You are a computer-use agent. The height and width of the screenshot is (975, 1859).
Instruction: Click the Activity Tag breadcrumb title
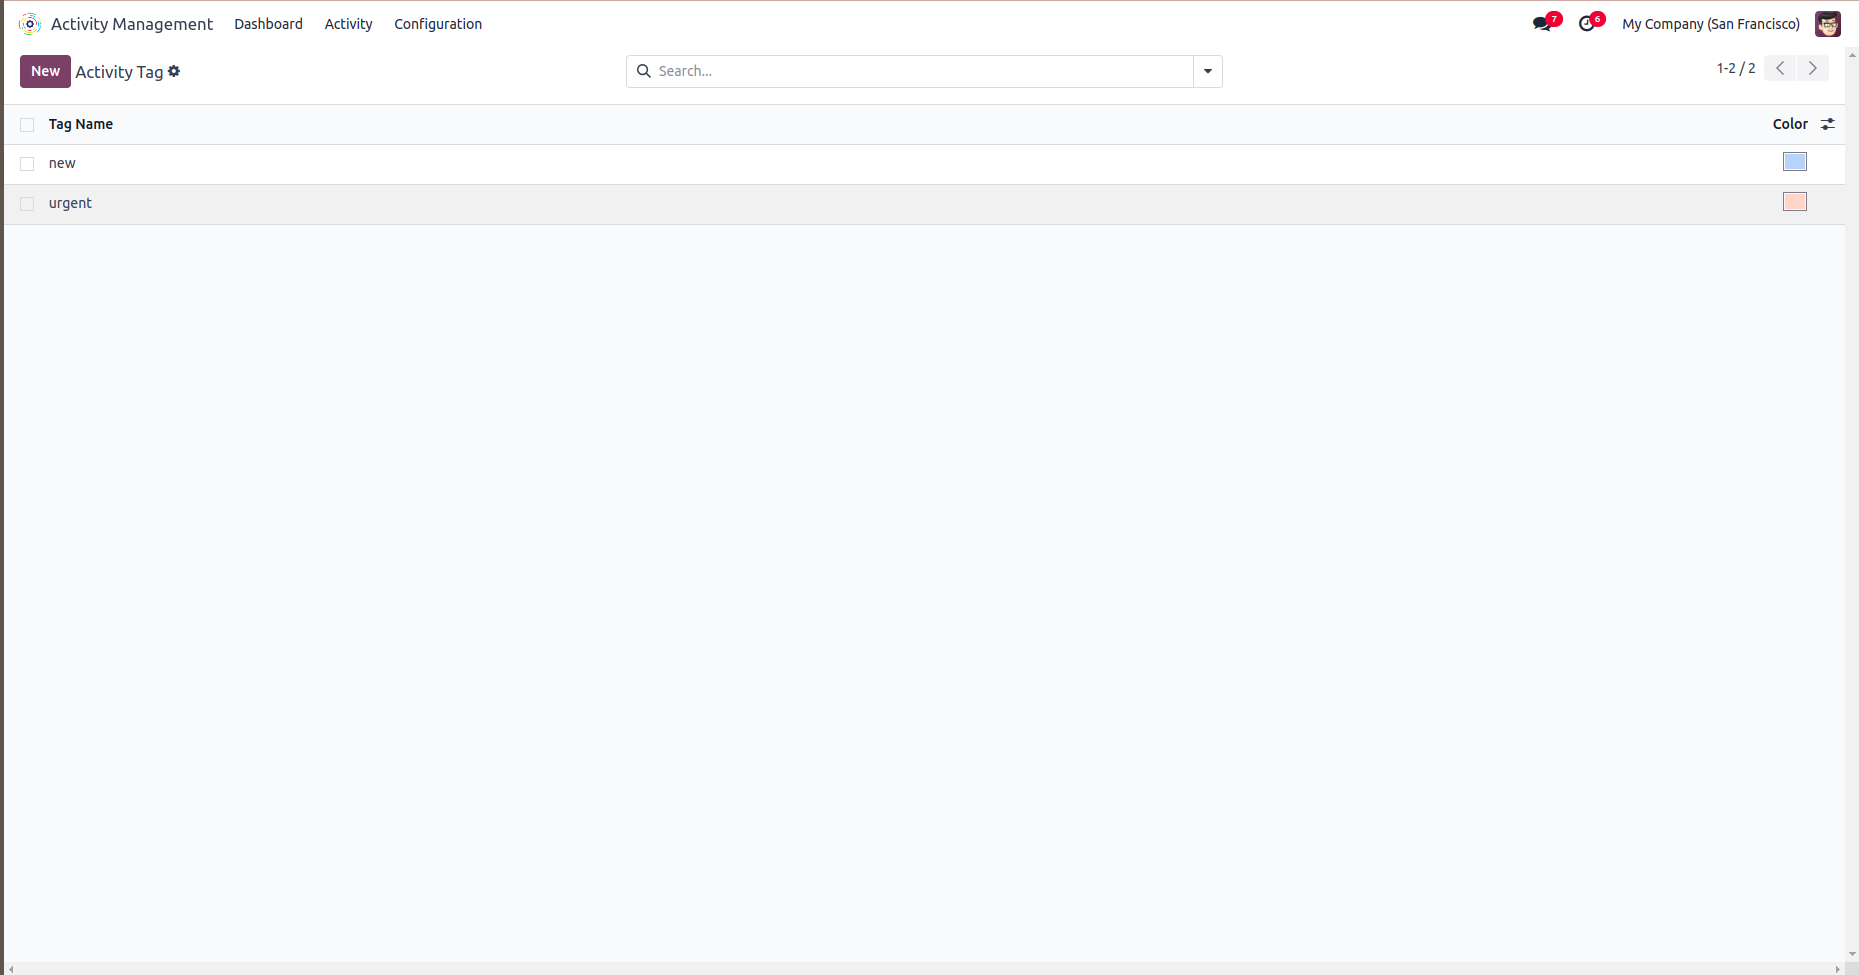(x=119, y=72)
